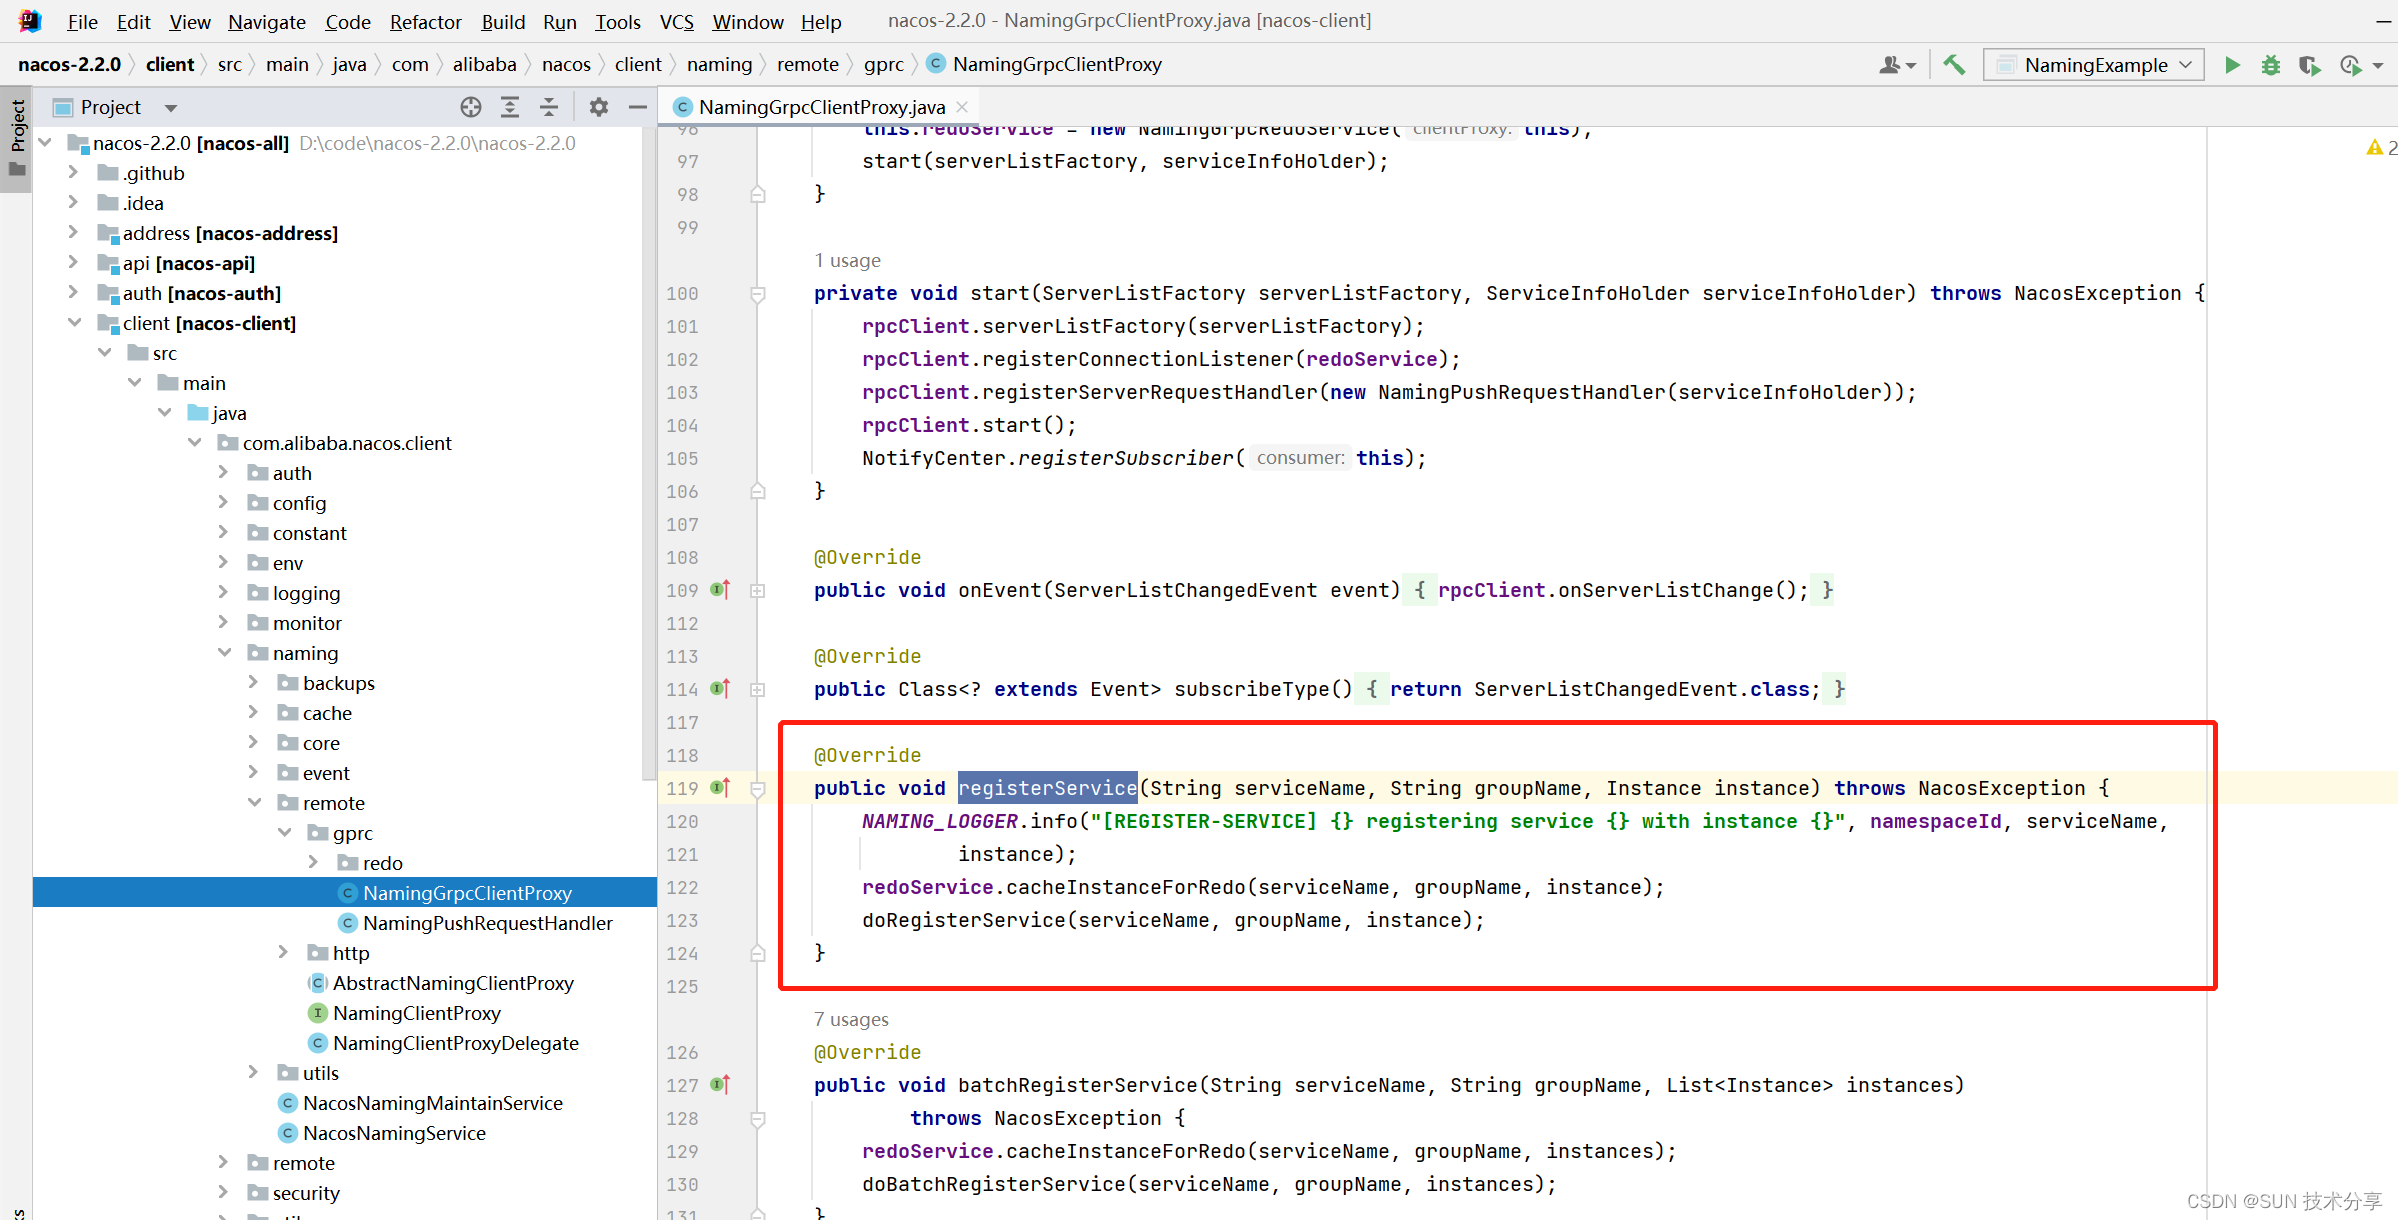This screenshot has height=1220, width=2398.
Task: Expand the redo folder in tree
Action: coord(314,862)
